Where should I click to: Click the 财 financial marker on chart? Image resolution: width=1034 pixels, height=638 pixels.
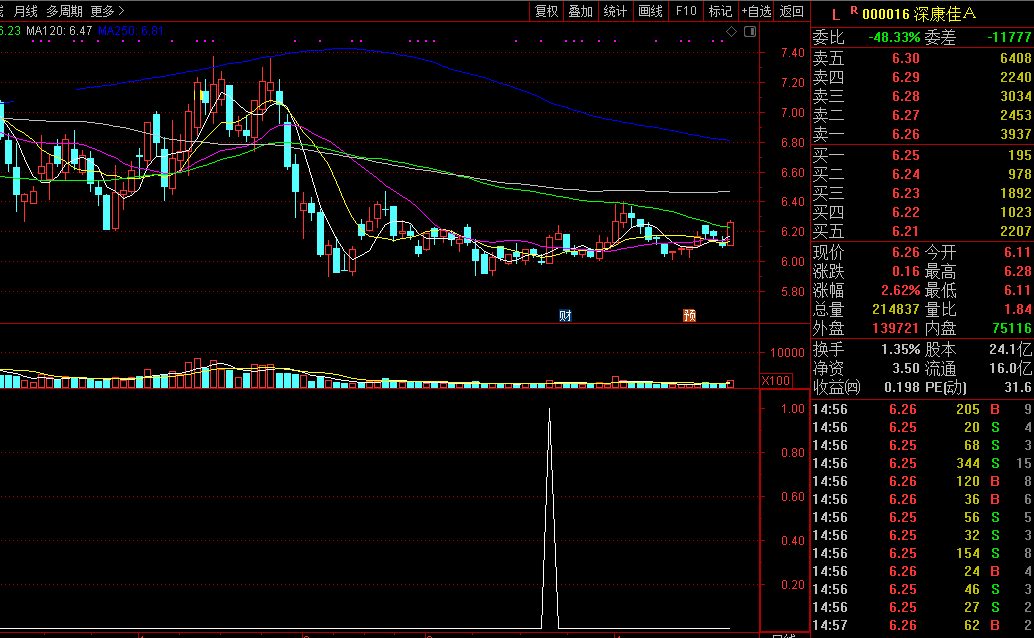pos(565,315)
